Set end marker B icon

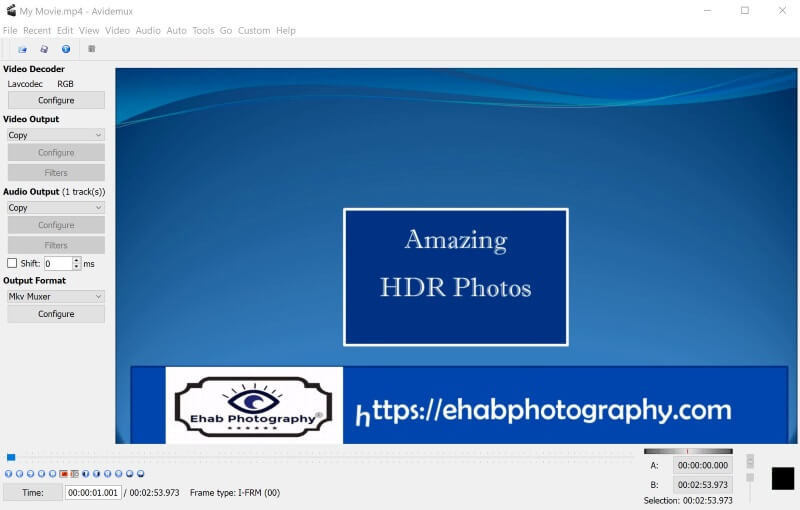(74, 474)
